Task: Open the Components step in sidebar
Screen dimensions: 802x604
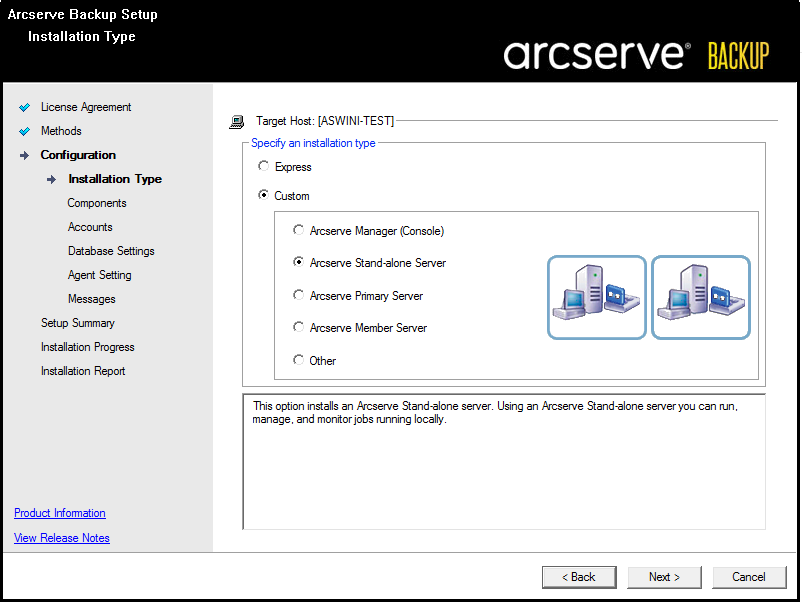Action: [97, 204]
